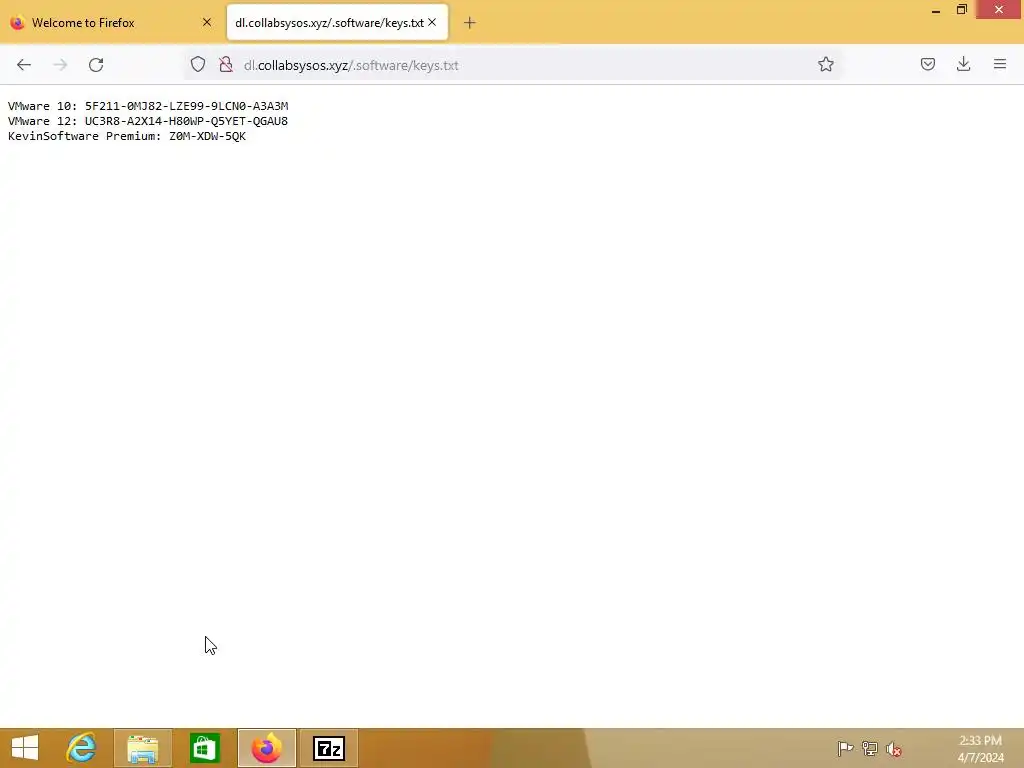The image size is (1024, 768).
Task: Open File Explorer from the taskbar
Action: click(143, 748)
